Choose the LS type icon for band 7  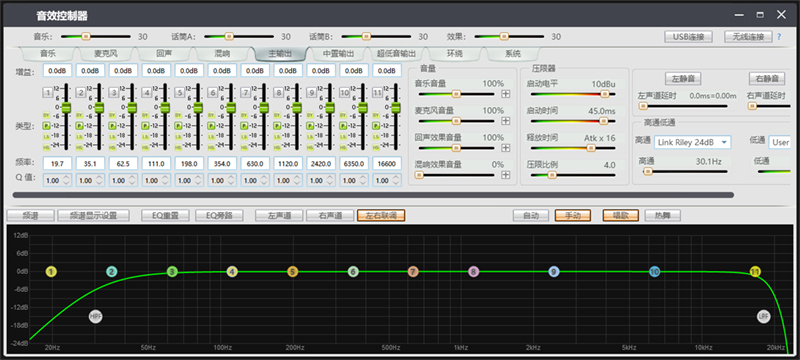pos(245,137)
